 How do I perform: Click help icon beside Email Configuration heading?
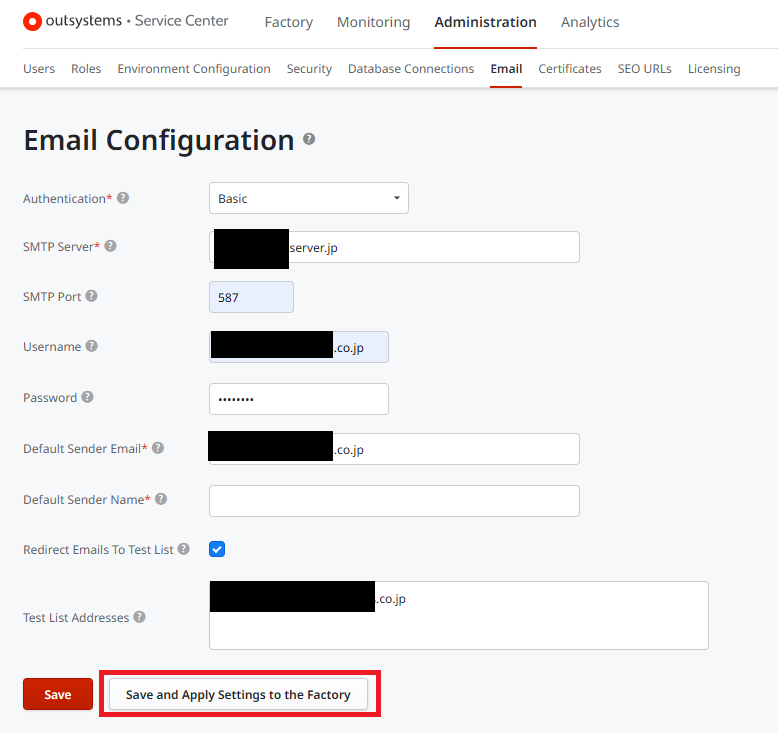309,139
